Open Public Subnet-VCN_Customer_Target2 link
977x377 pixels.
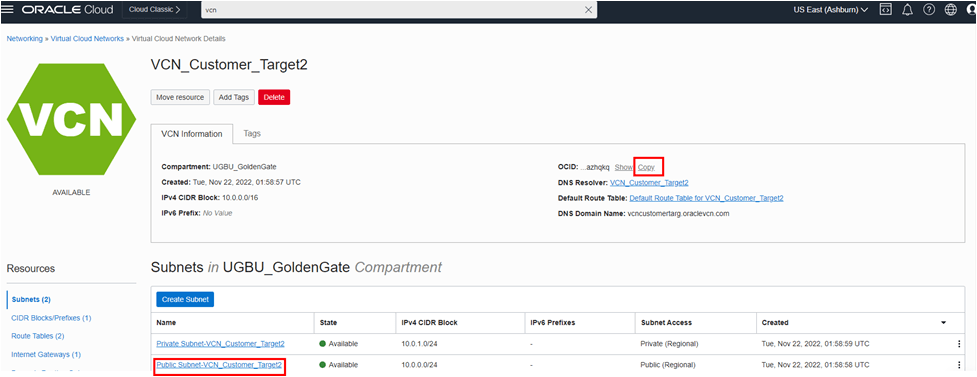coord(219,365)
